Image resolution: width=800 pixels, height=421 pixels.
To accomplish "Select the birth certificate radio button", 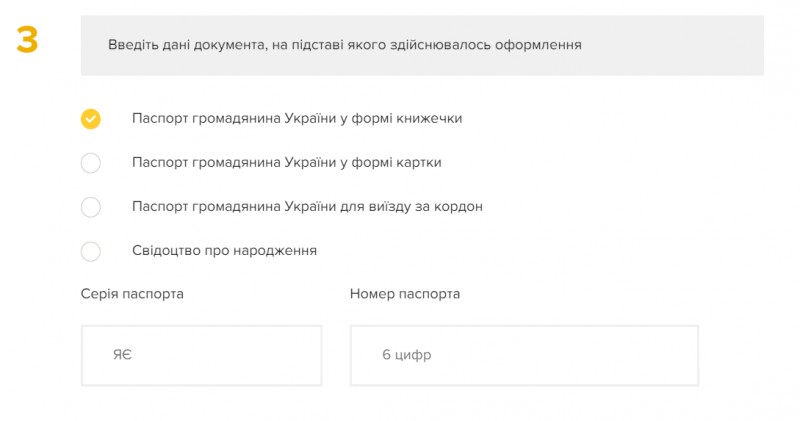I will click(x=91, y=251).
